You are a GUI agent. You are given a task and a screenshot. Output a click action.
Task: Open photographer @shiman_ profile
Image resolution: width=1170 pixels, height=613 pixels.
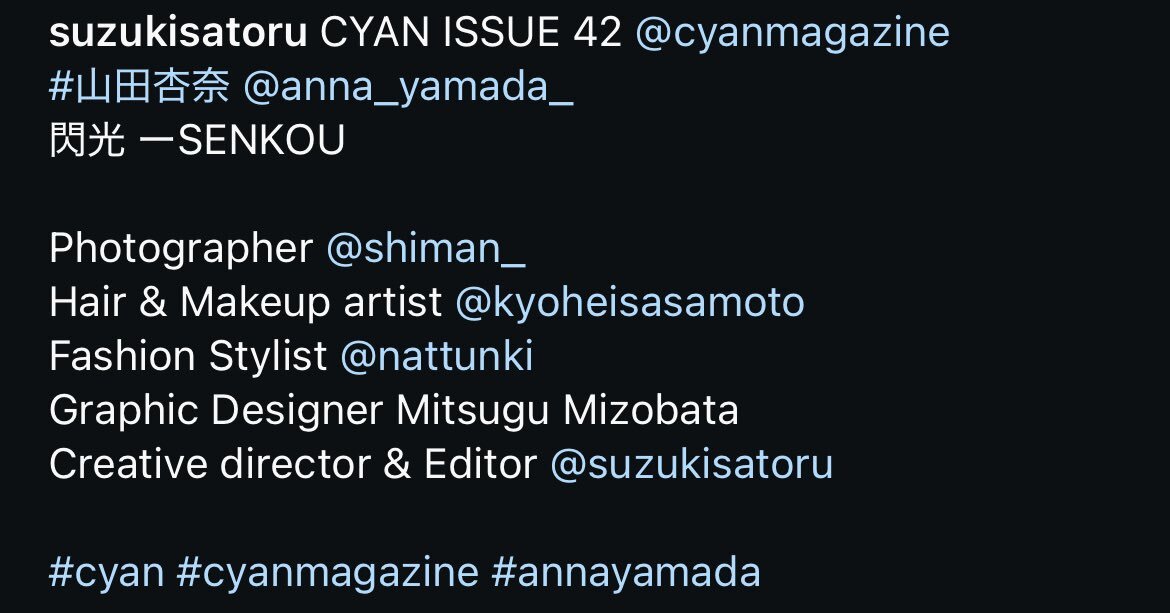tap(426, 248)
